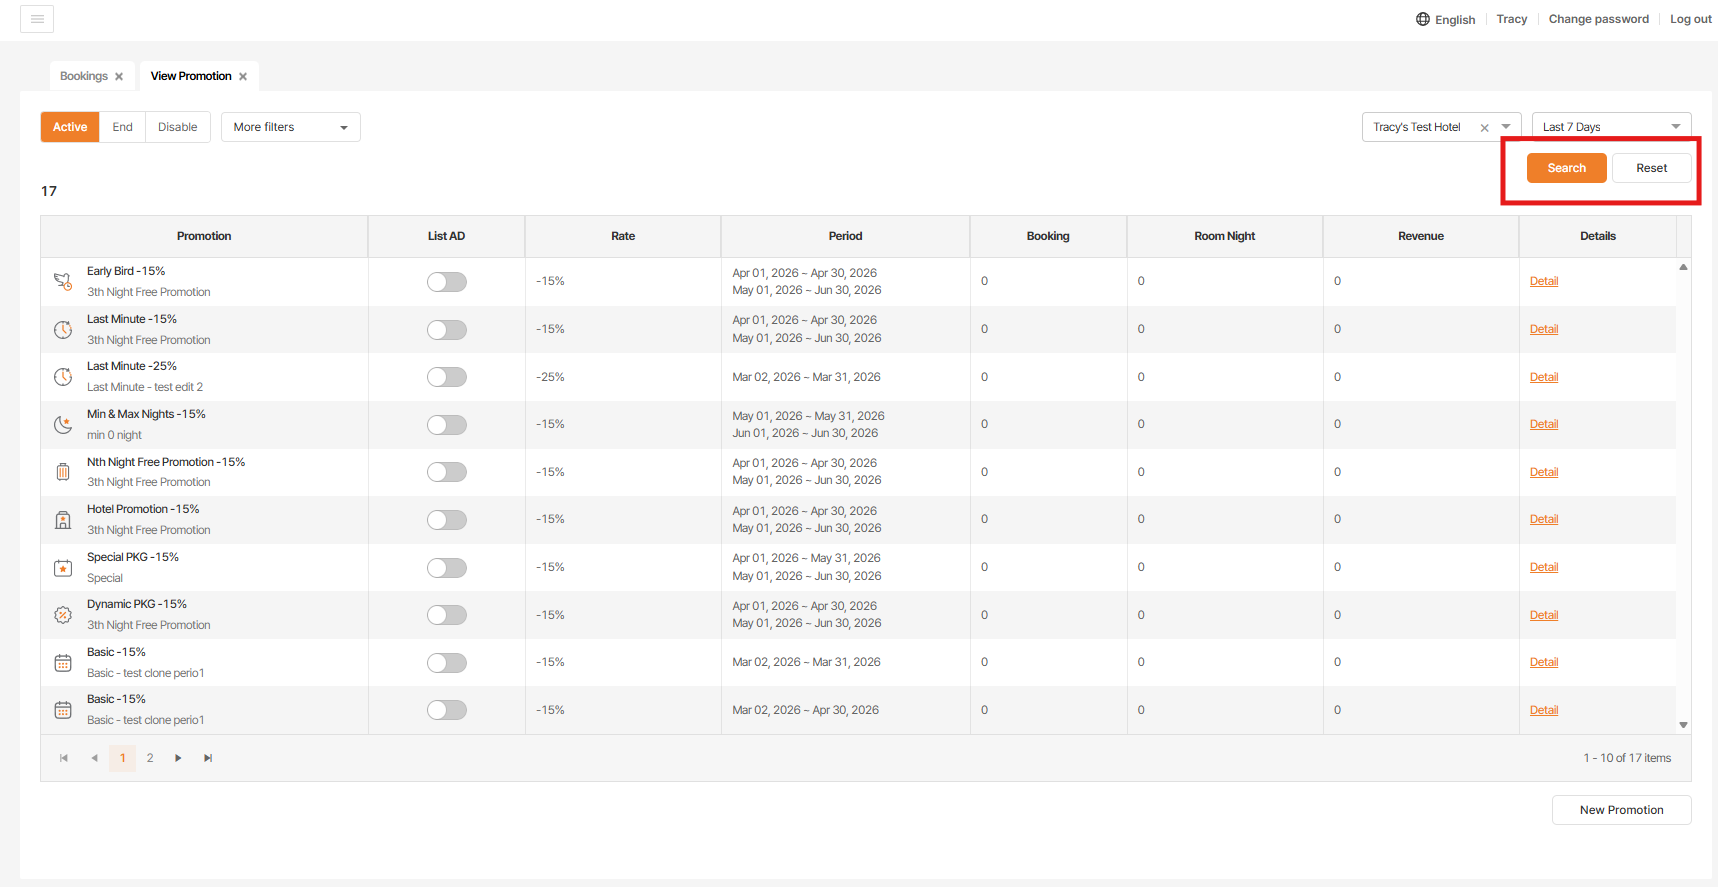Clear Tracy's Test Hotel selection
Image resolution: width=1718 pixels, height=887 pixels.
tap(1484, 128)
